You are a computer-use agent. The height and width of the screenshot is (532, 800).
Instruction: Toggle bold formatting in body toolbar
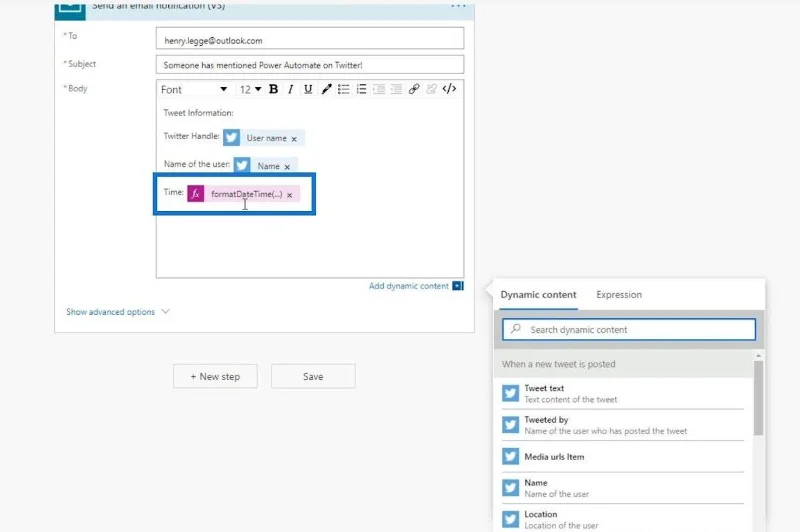[273, 89]
